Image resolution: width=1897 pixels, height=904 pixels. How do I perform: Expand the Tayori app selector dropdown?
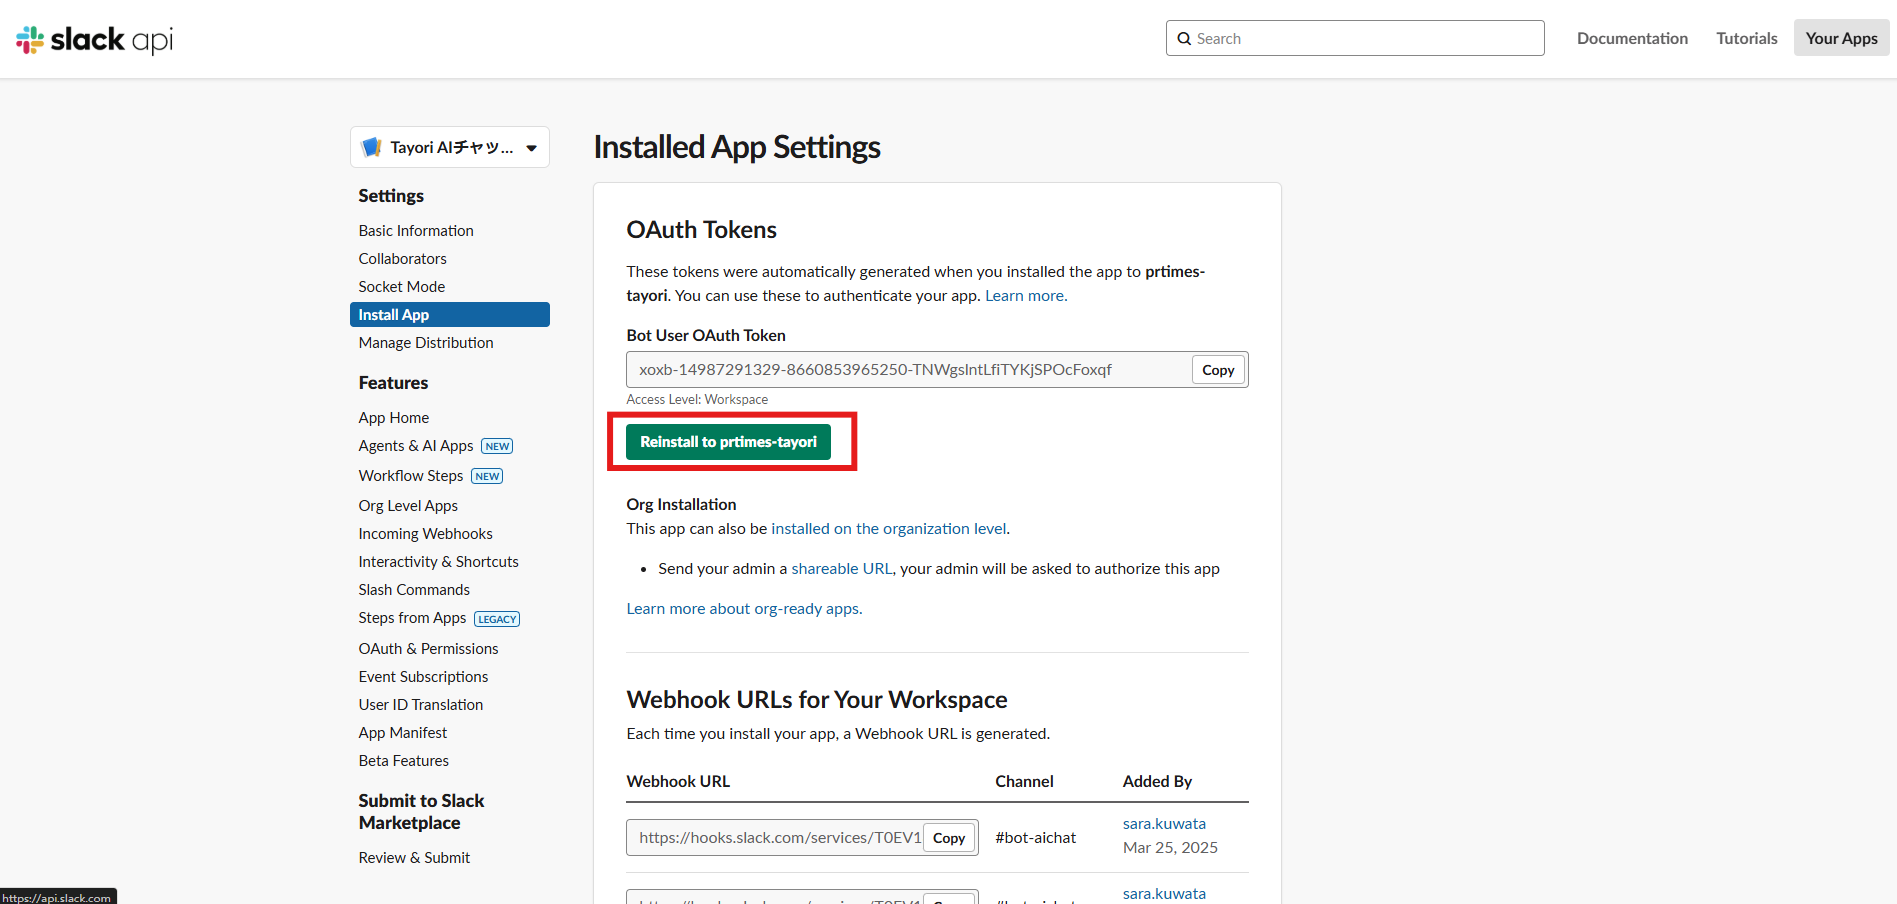[531, 148]
